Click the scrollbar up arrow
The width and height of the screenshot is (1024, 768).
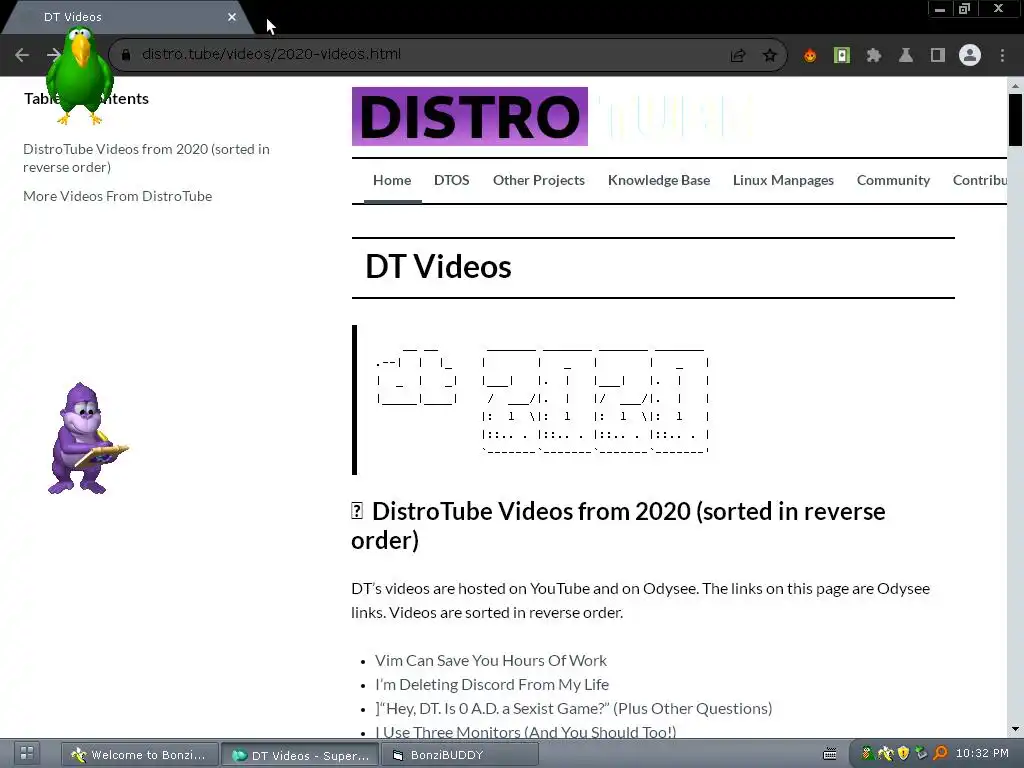tap(1015, 85)
